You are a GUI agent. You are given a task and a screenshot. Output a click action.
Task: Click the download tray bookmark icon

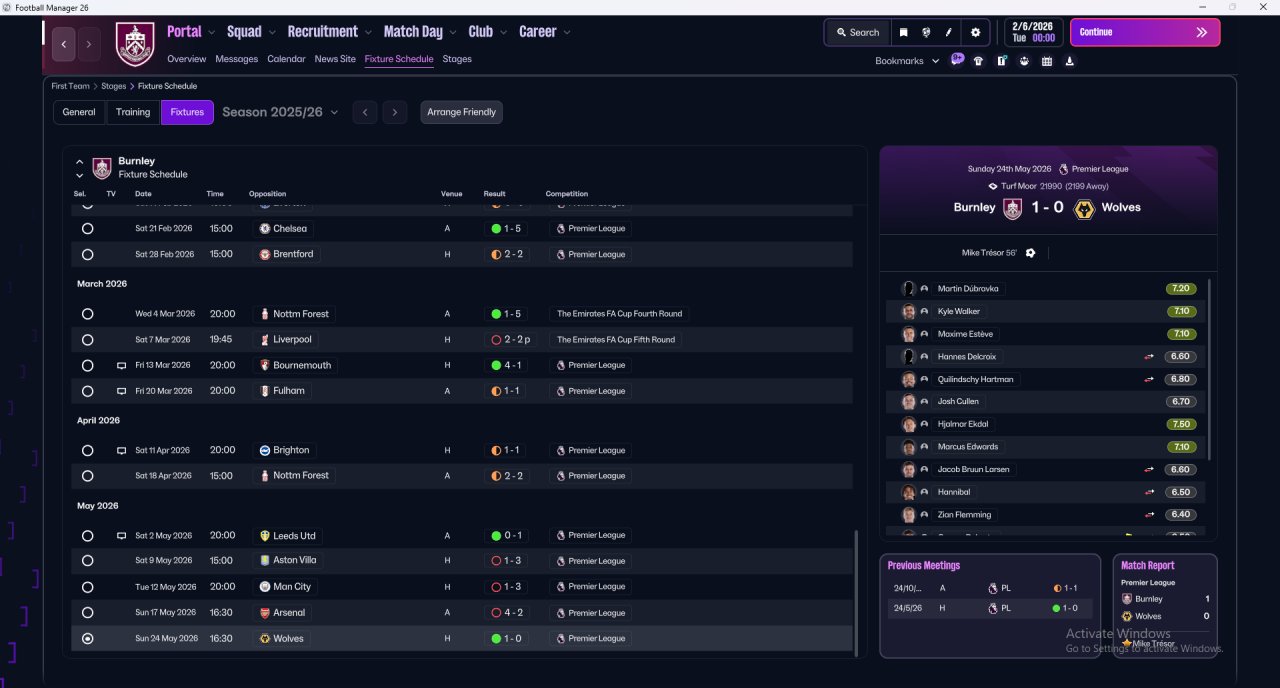pos(1070,61)
